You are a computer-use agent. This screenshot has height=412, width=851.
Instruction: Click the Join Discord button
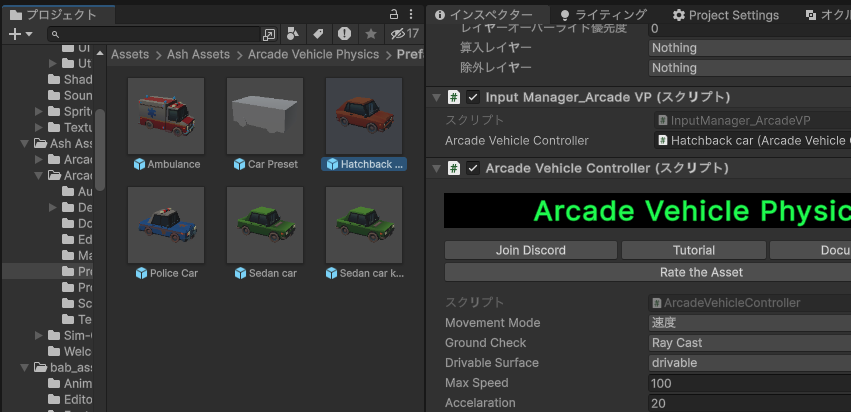point(530,250)
